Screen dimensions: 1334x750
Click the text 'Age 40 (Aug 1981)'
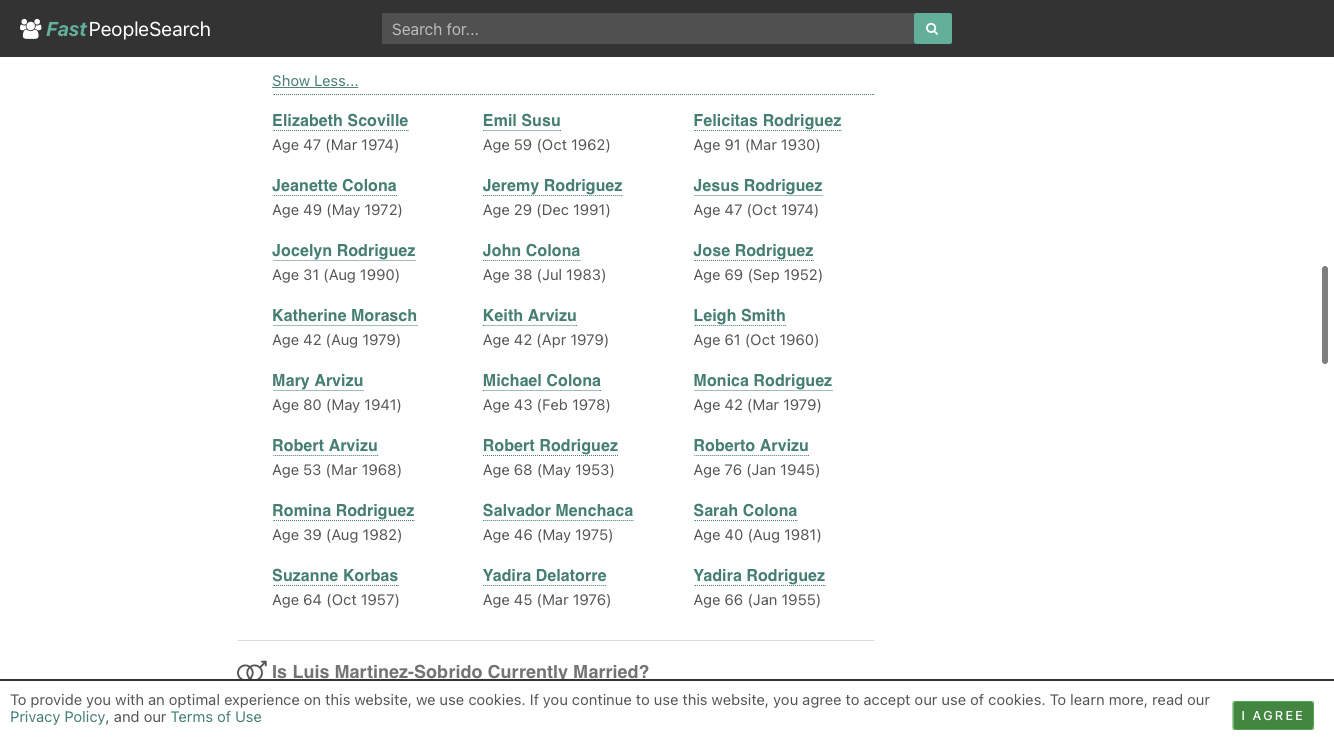pos(757,535)
